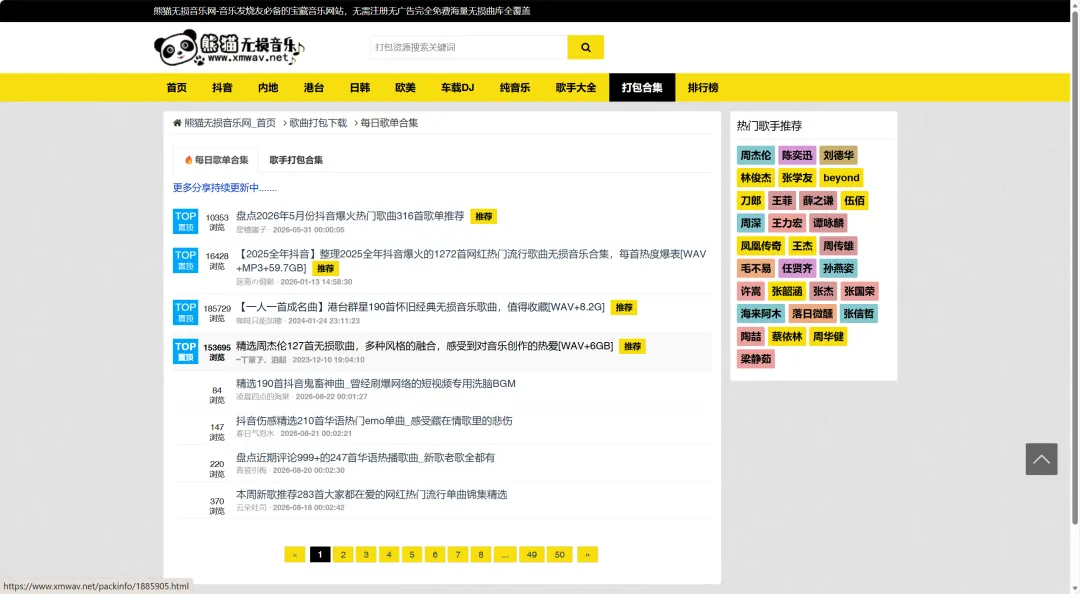Viewport: 1080px width, 594px height.
Task: Open the 日韩 nav item
Action: point(360,88)
